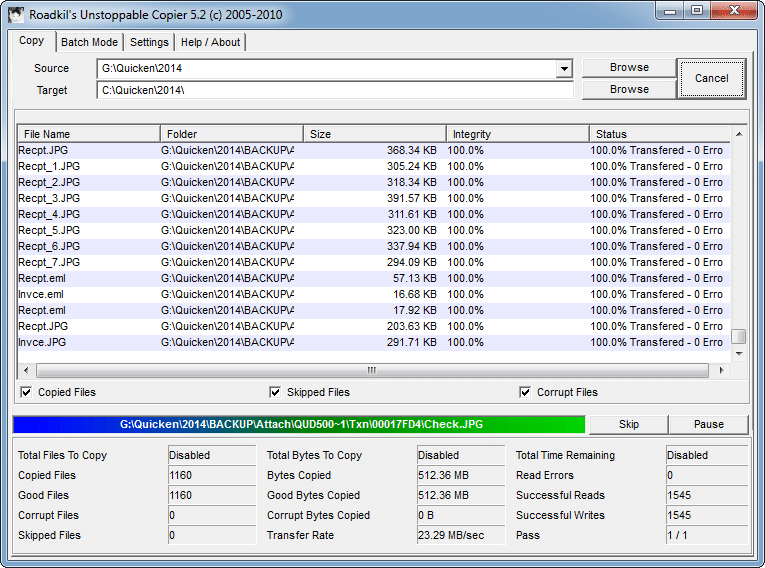Image resolution: width=765 pixels, height=568 pixels.
Task: Sort list by Size column header
Action: coord(375,134)
